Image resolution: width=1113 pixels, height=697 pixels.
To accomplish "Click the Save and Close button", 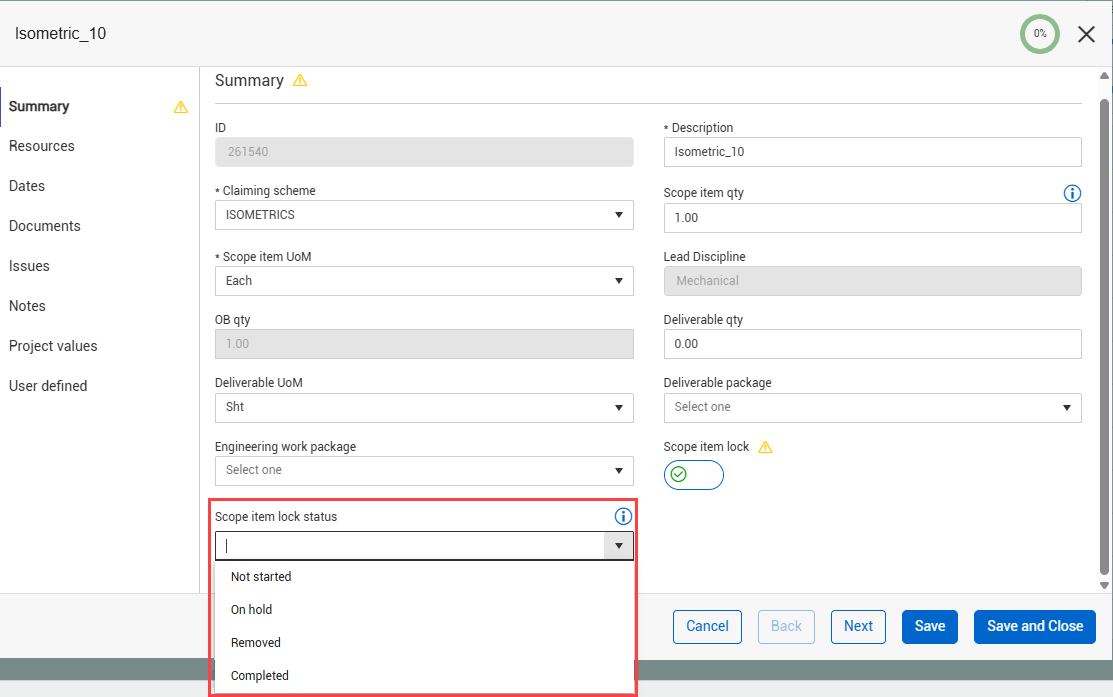I will pyautogui.click(x=1035, y=627).
